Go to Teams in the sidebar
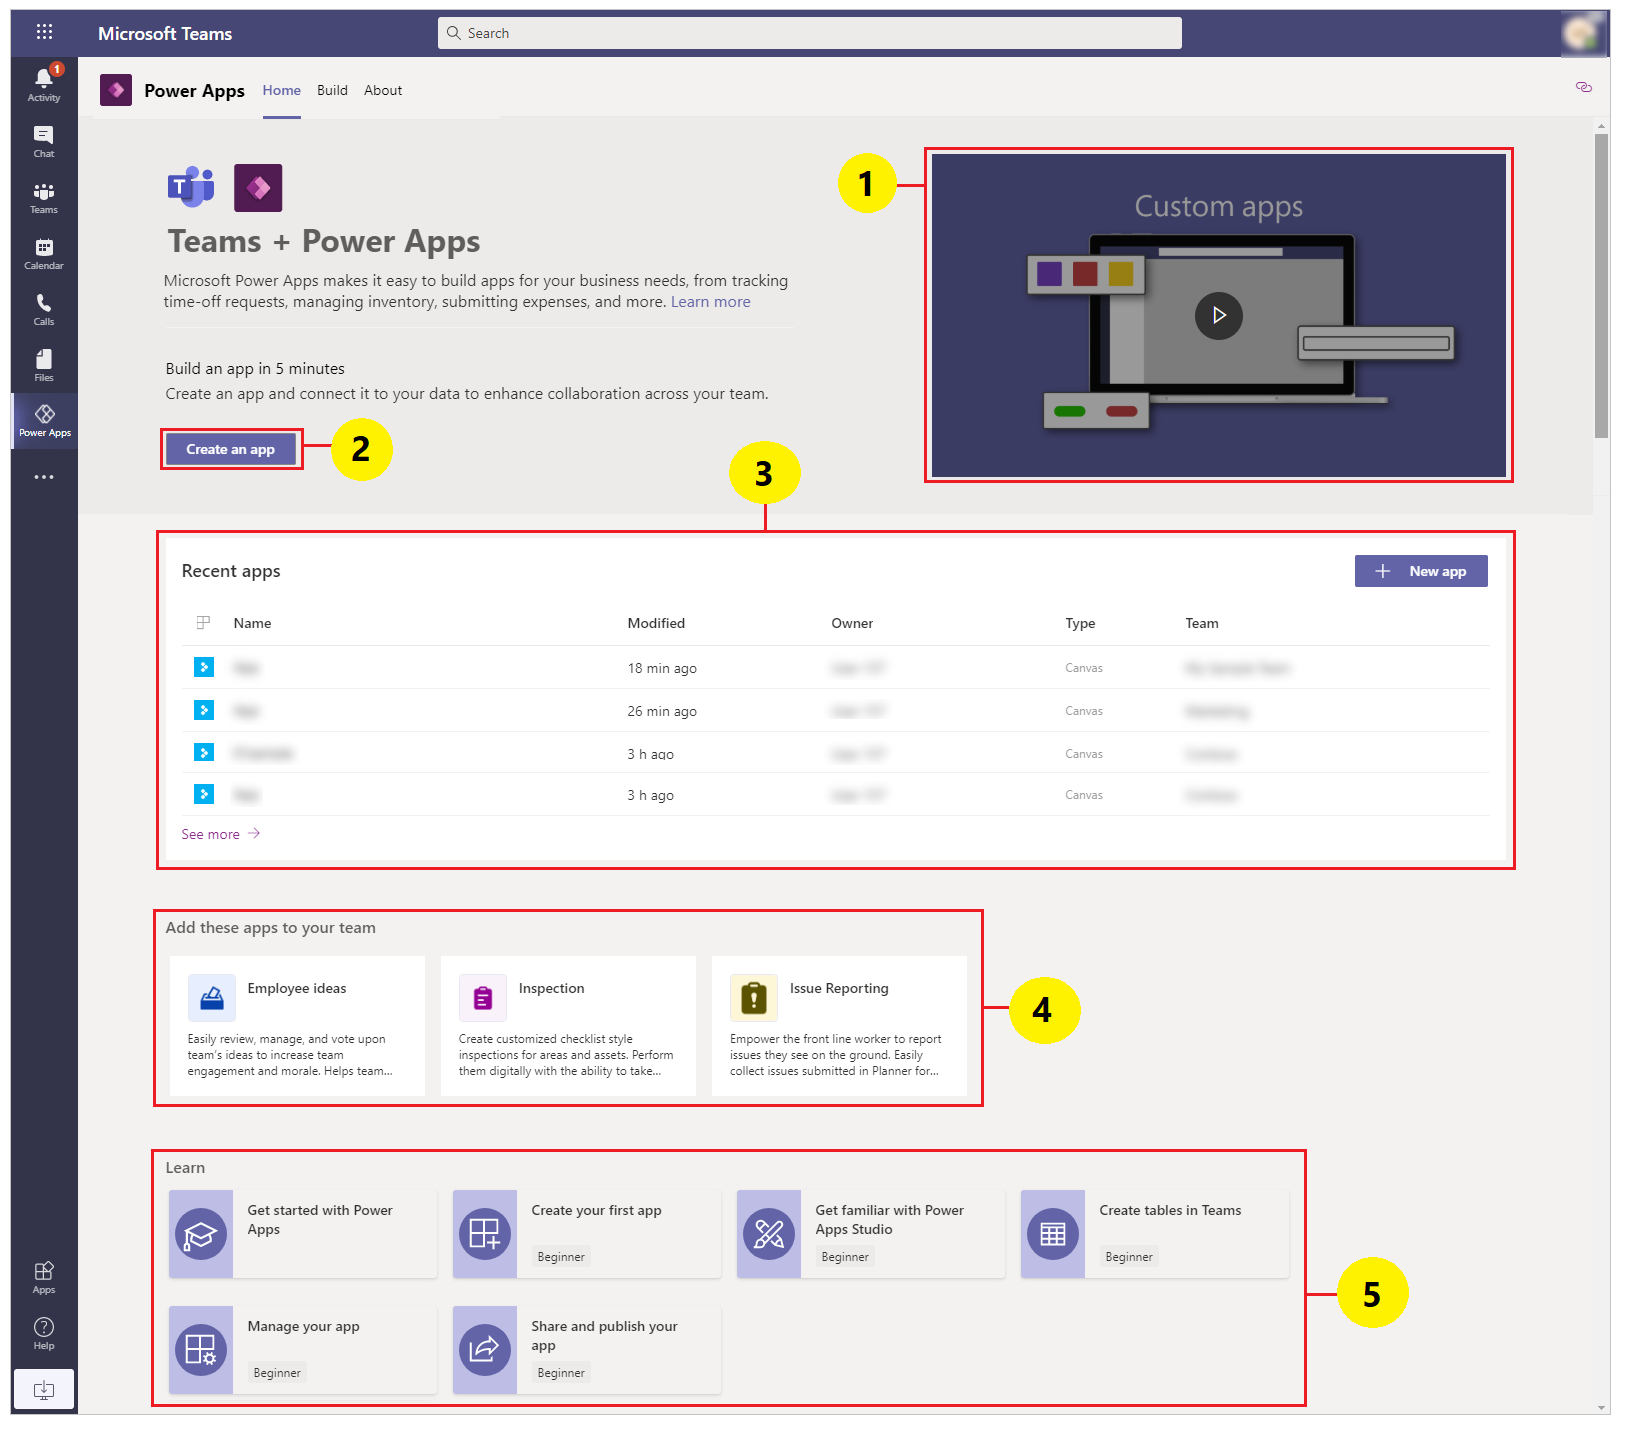The width and height of the screenshot is (1627, 1432). pos(44,197)
